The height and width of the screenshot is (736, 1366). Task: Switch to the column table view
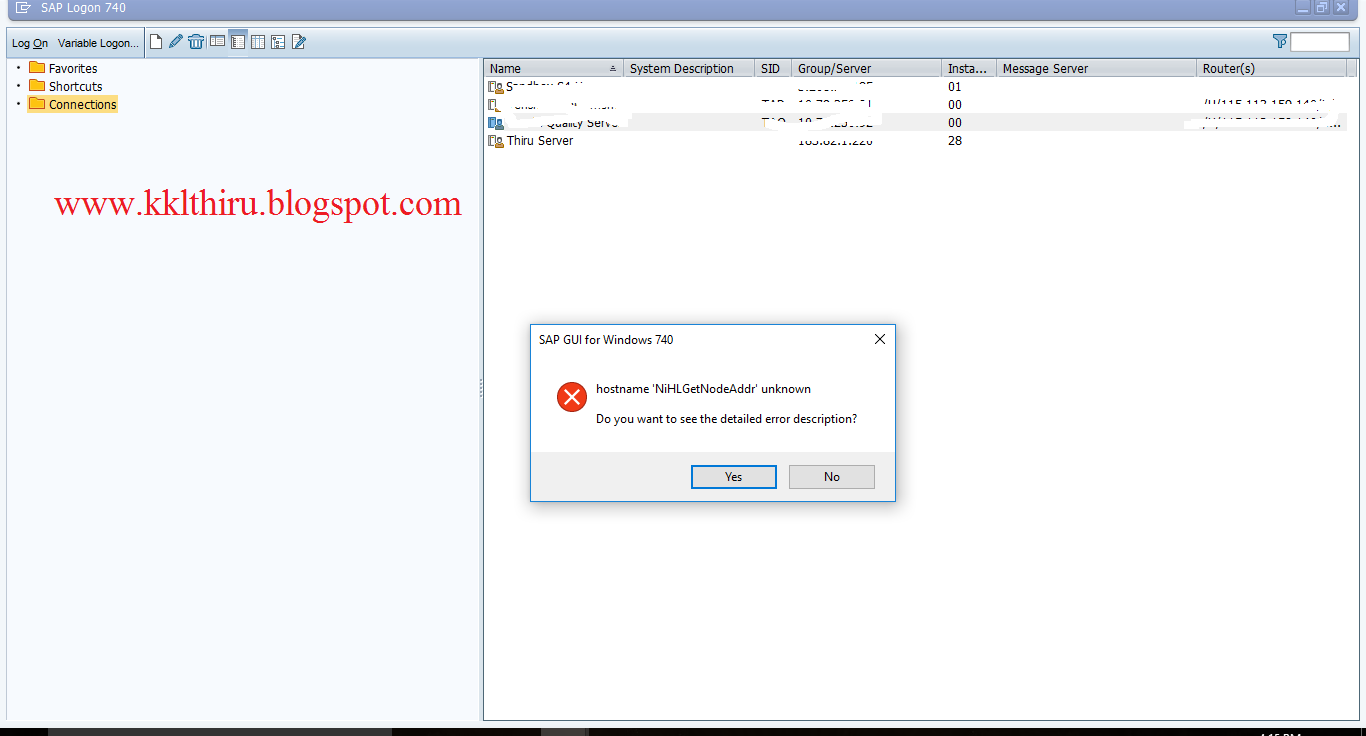pyautogui.click(x=257, y=41)
